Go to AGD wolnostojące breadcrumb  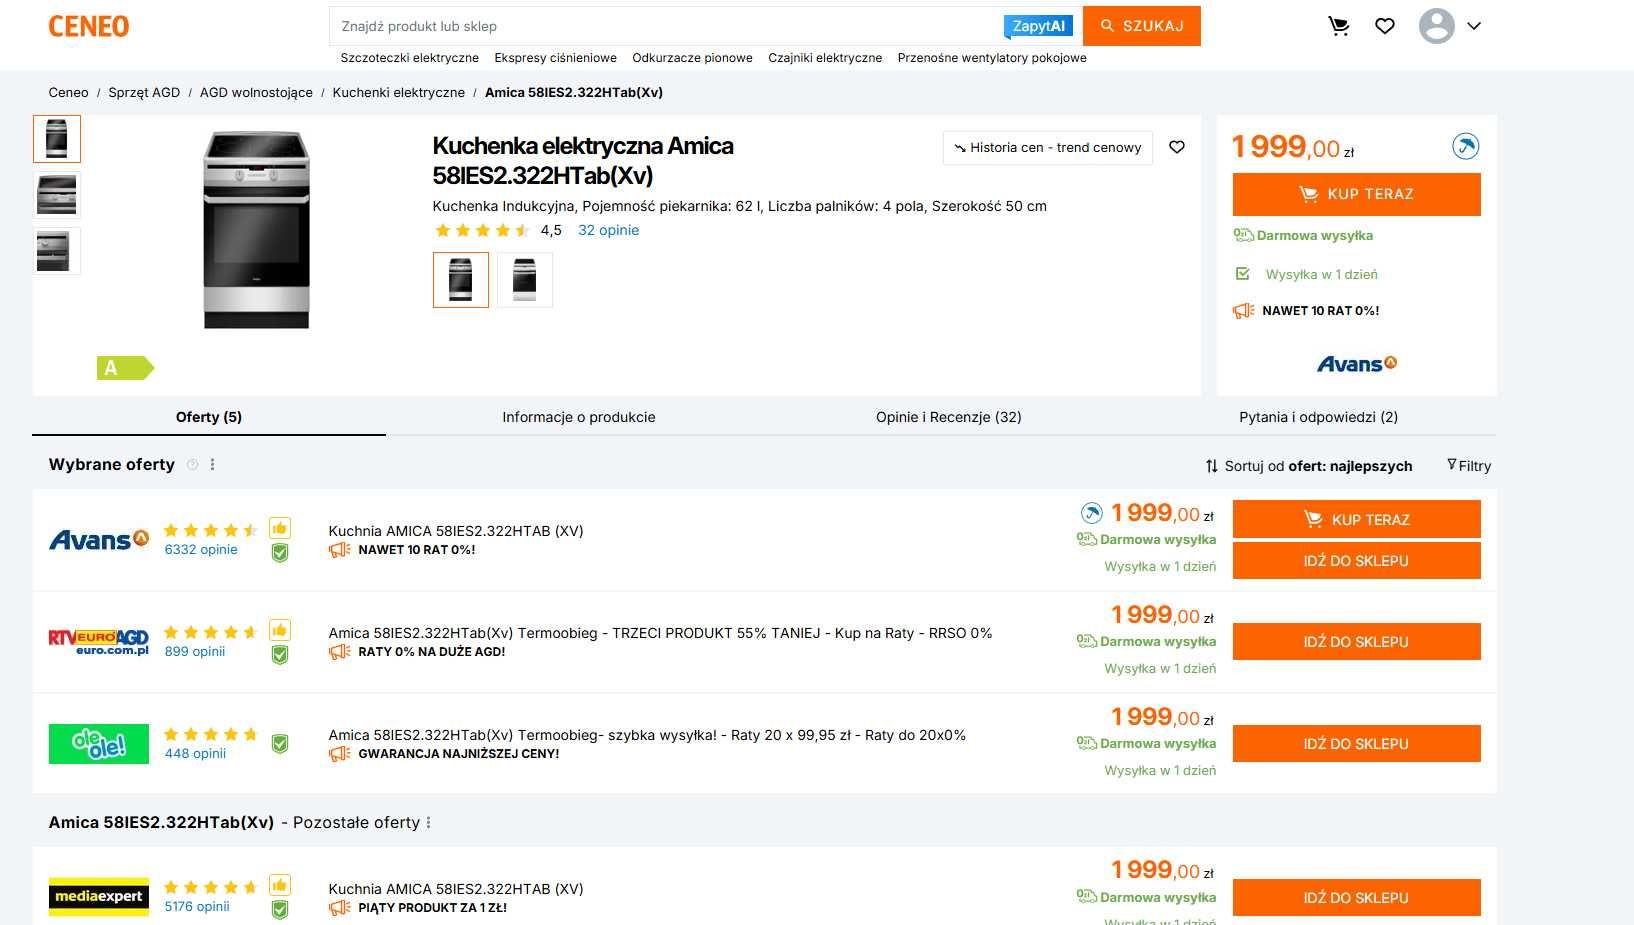click(x=256, y=92)
